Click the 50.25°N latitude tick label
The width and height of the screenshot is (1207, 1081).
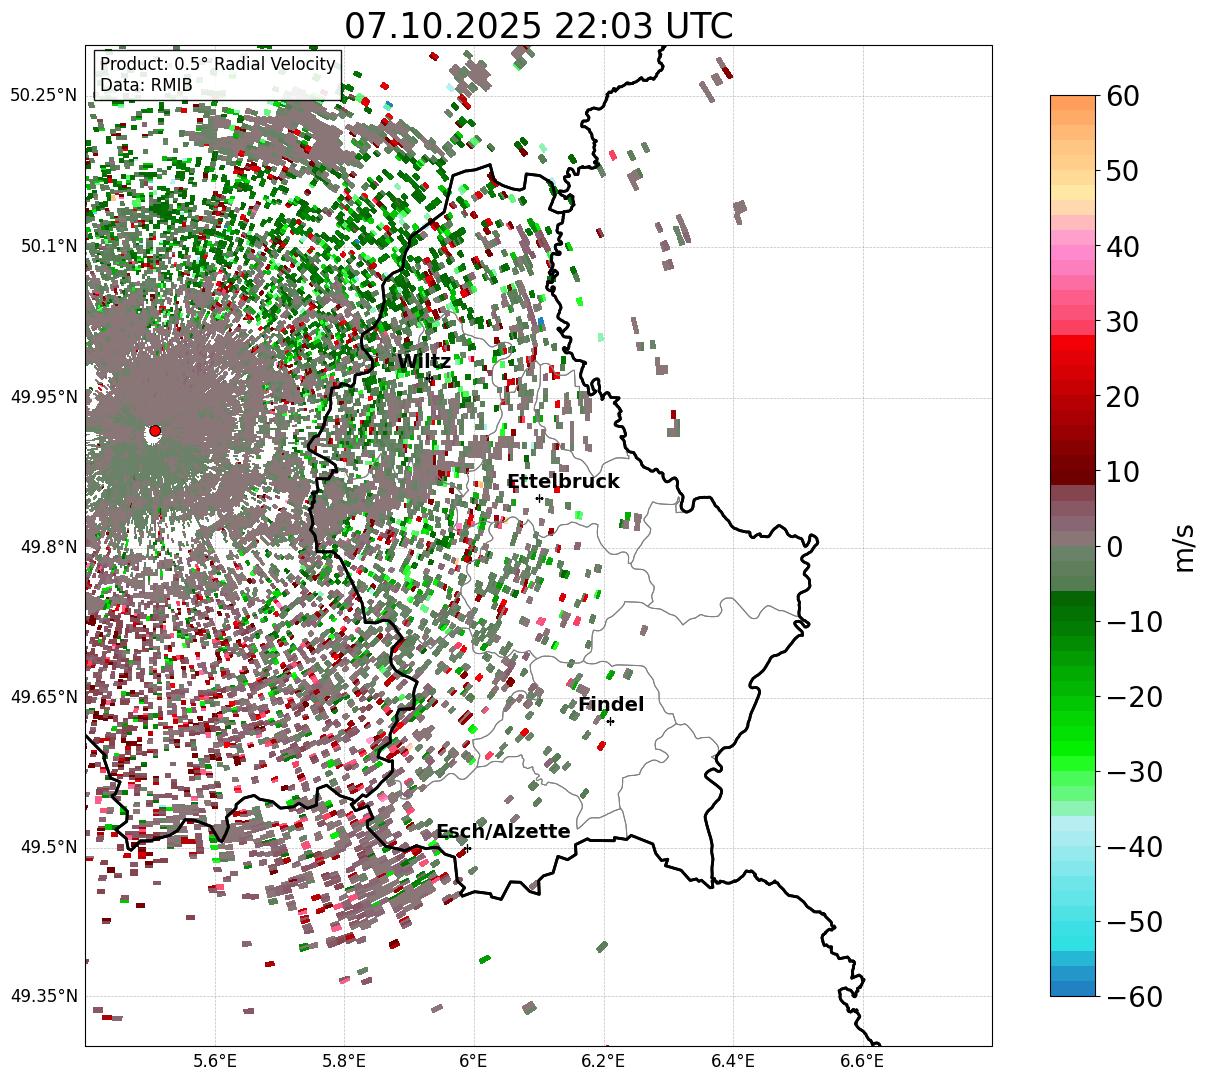(43, 96)
